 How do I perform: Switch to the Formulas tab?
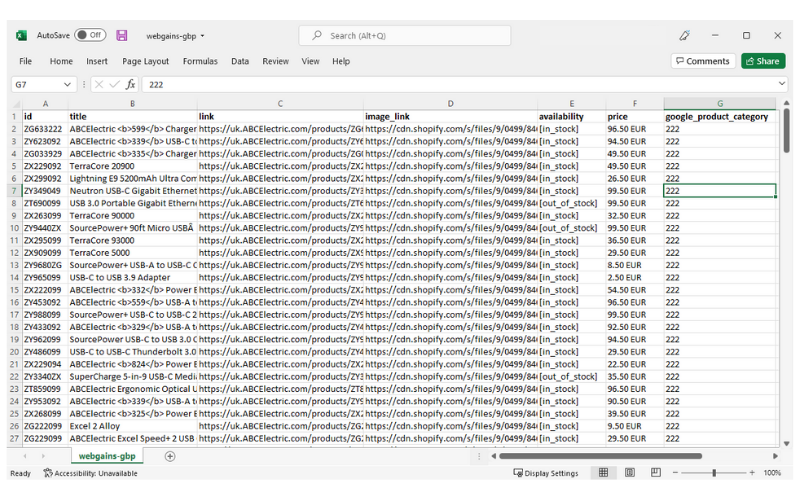(x=200, y=61)
